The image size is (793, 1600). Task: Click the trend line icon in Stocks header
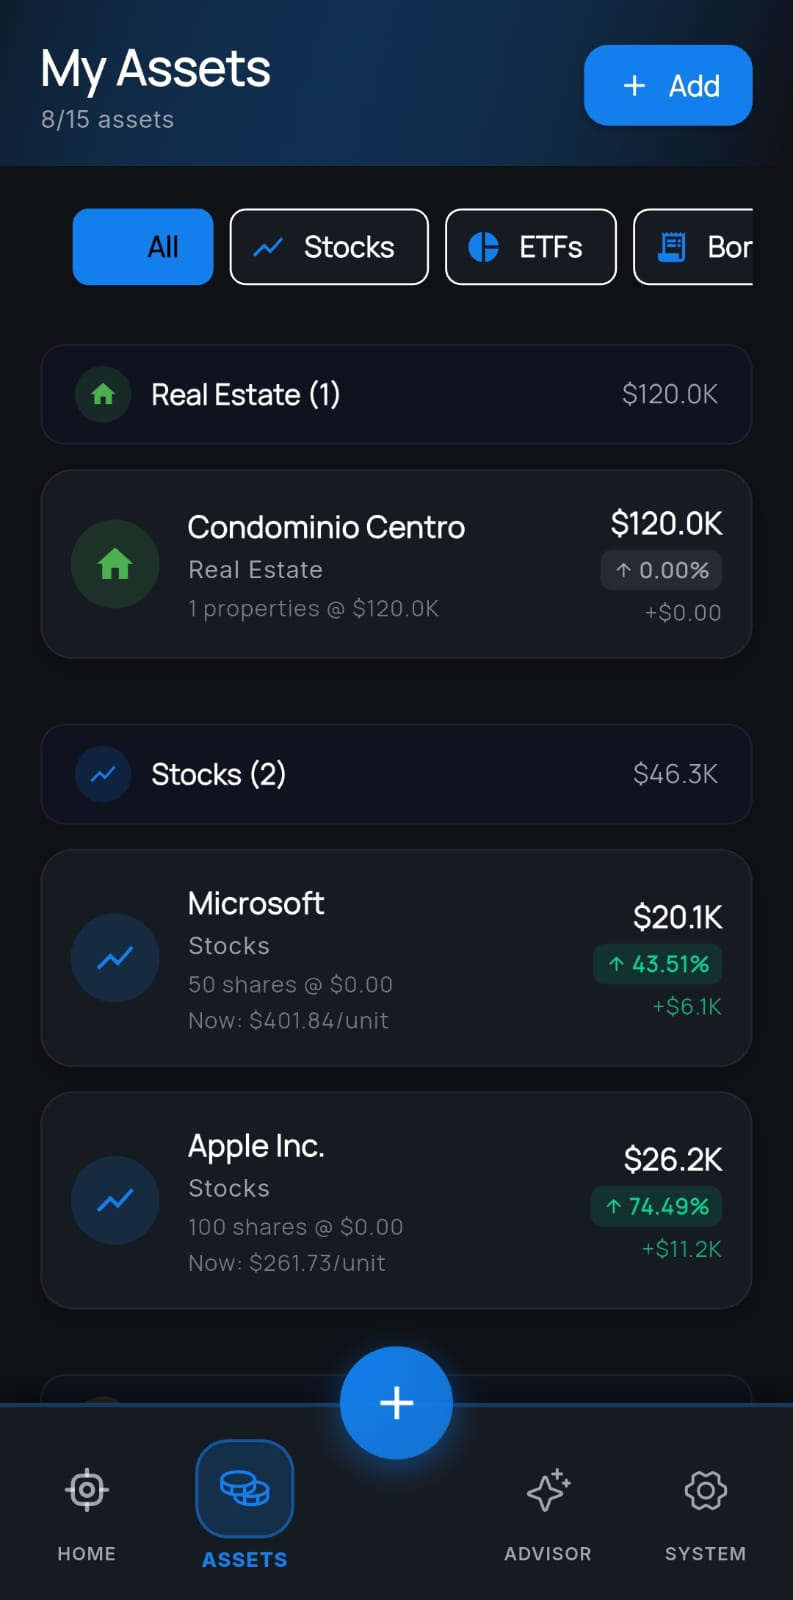(103, 774)
